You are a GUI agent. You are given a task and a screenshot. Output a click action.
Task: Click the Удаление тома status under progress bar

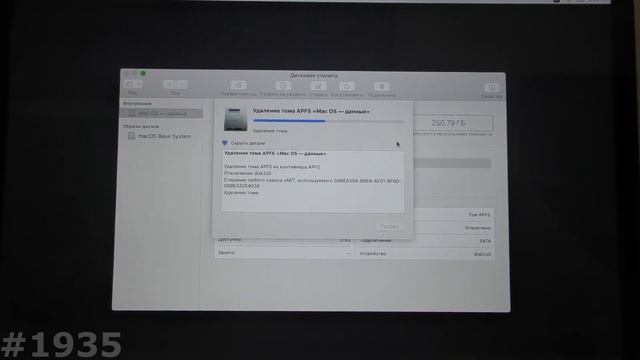pos(270,131)
